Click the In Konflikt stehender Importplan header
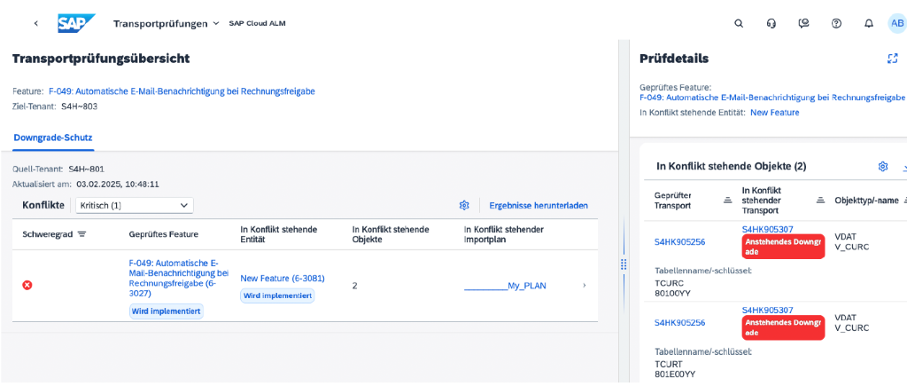908x386 pixels. point(504,234)
